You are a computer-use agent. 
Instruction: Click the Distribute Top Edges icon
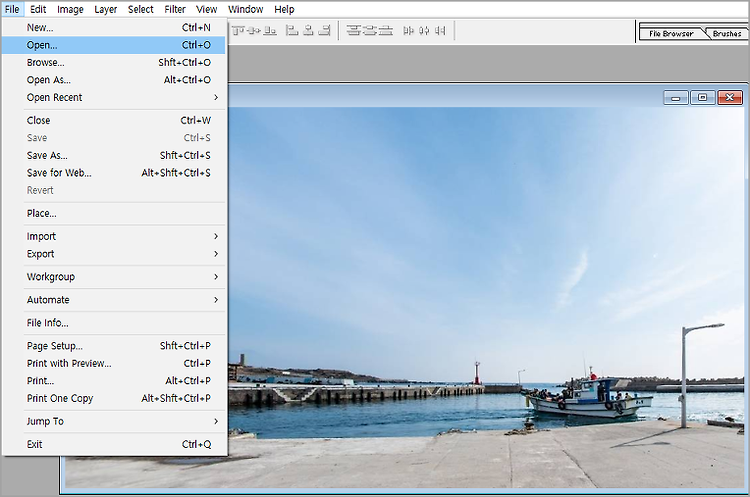353,31
